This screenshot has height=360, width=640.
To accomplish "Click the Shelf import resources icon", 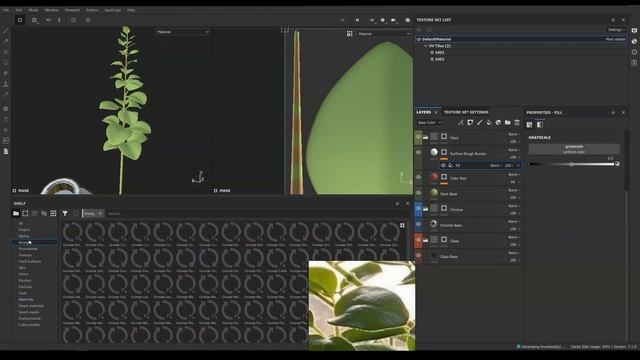I will (53, 213).
